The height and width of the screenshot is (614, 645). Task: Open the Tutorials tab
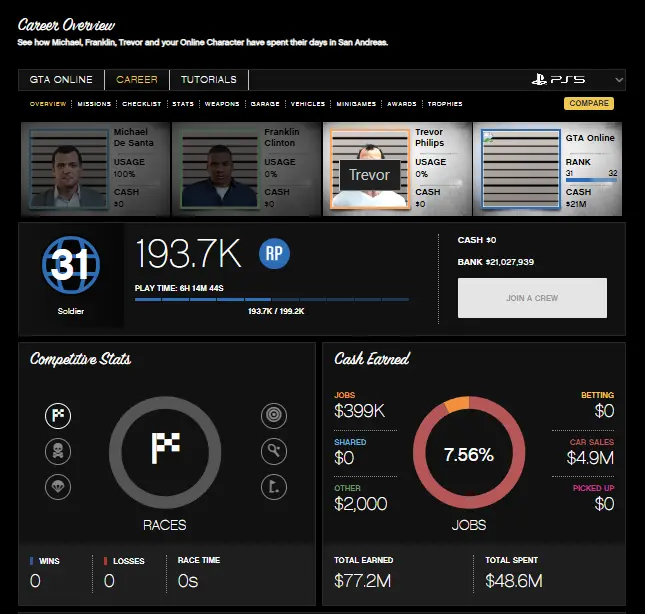[208, 80]
